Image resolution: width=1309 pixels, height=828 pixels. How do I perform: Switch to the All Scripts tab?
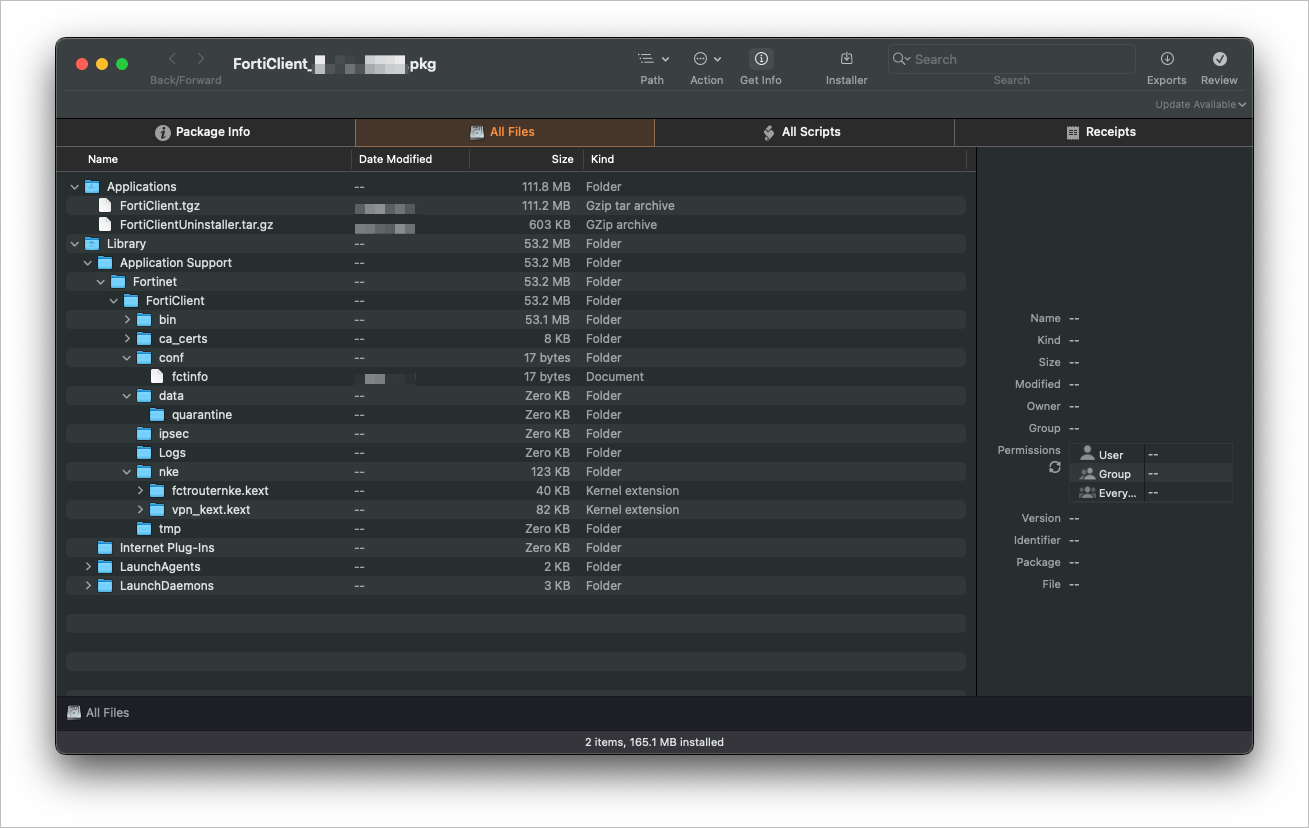point(804,132)
